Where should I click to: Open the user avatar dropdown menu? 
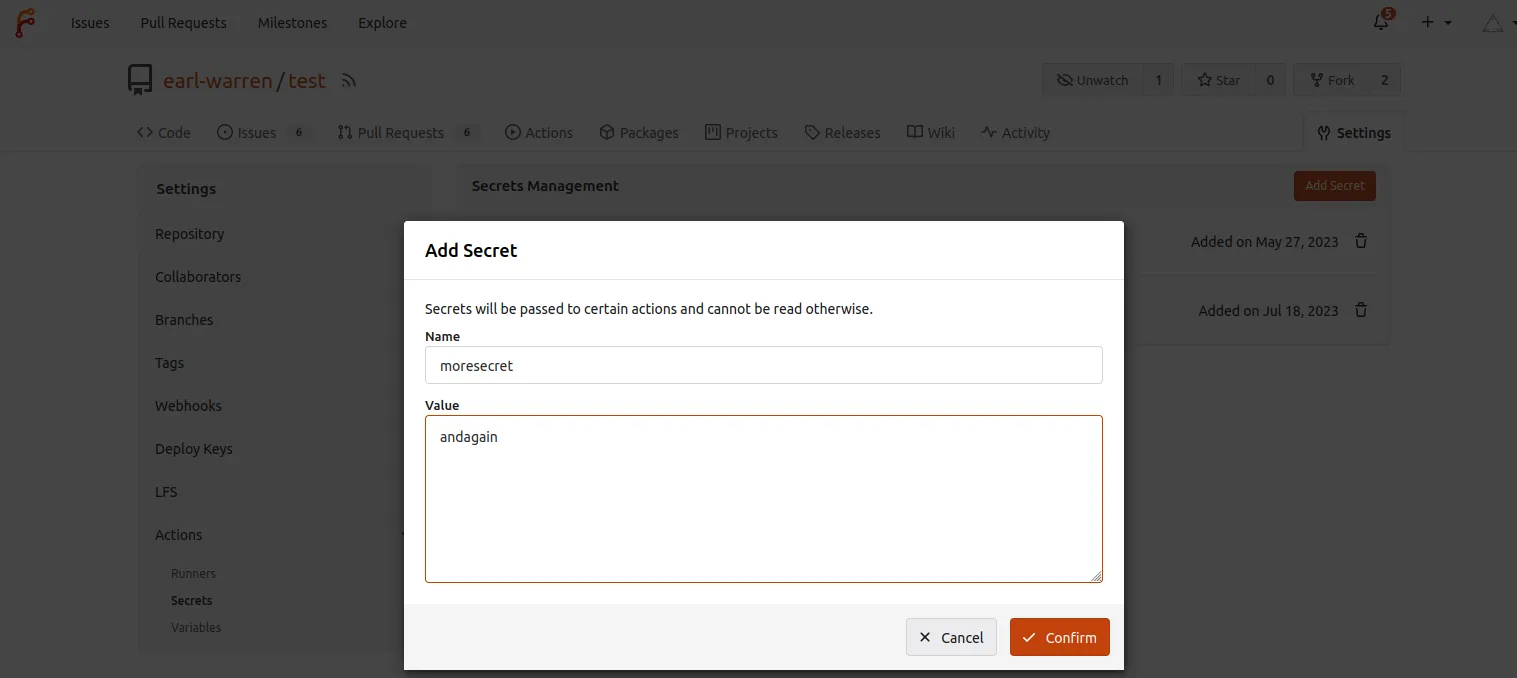(1492, 22)
